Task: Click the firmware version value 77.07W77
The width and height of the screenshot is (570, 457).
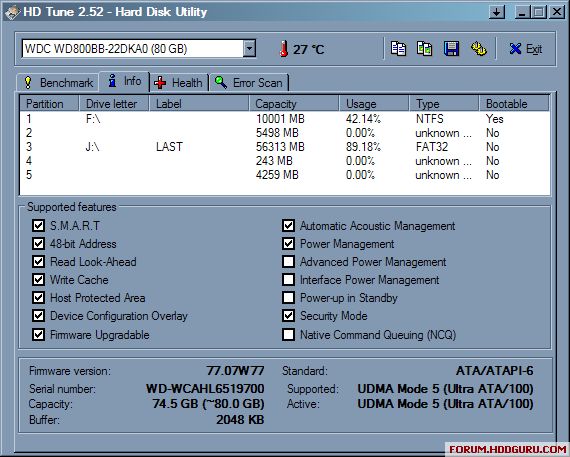Action: 235,371
